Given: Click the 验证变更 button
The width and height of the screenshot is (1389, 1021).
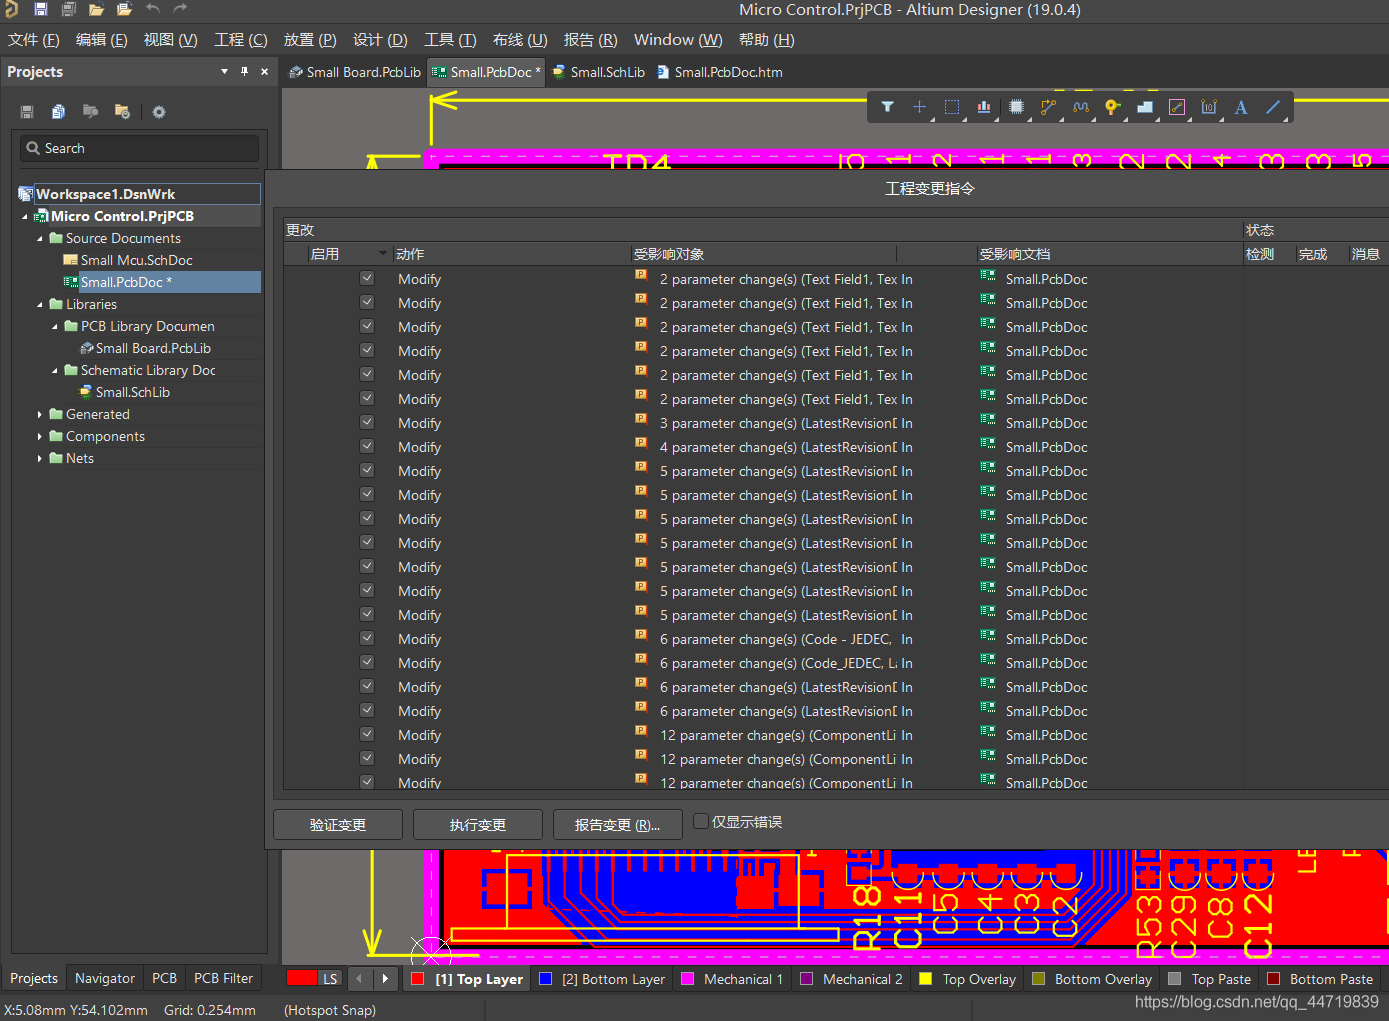Looking at the screenshot, I should pyautogui.click(x=338, y=824).
